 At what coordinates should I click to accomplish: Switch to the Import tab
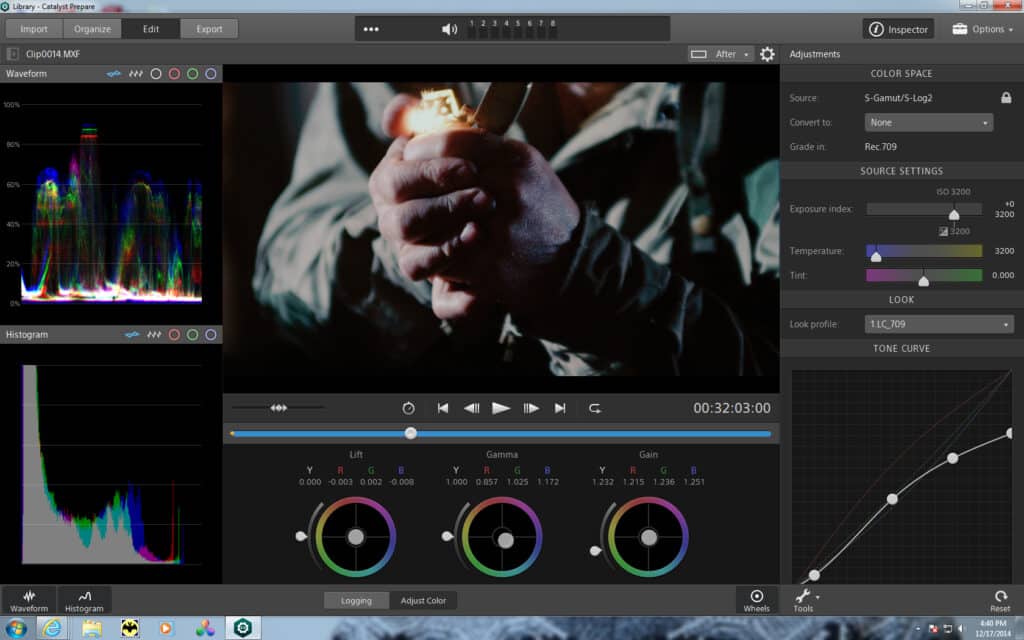click(34, 29)
